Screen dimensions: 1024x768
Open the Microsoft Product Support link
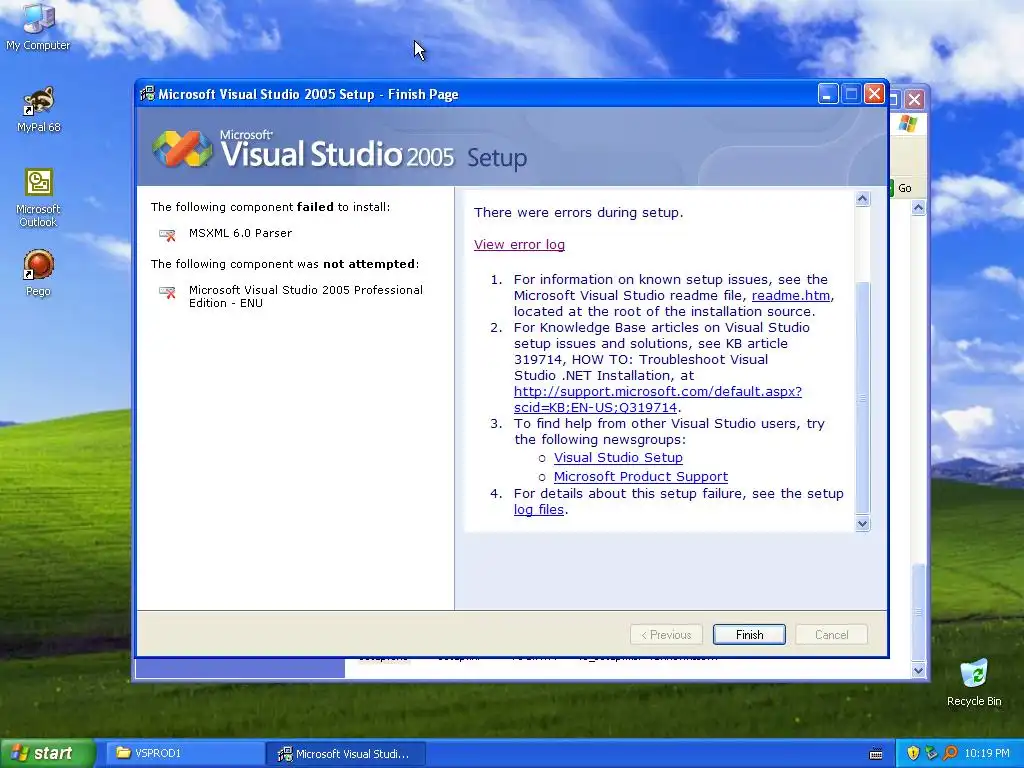(x=641, y=477)
